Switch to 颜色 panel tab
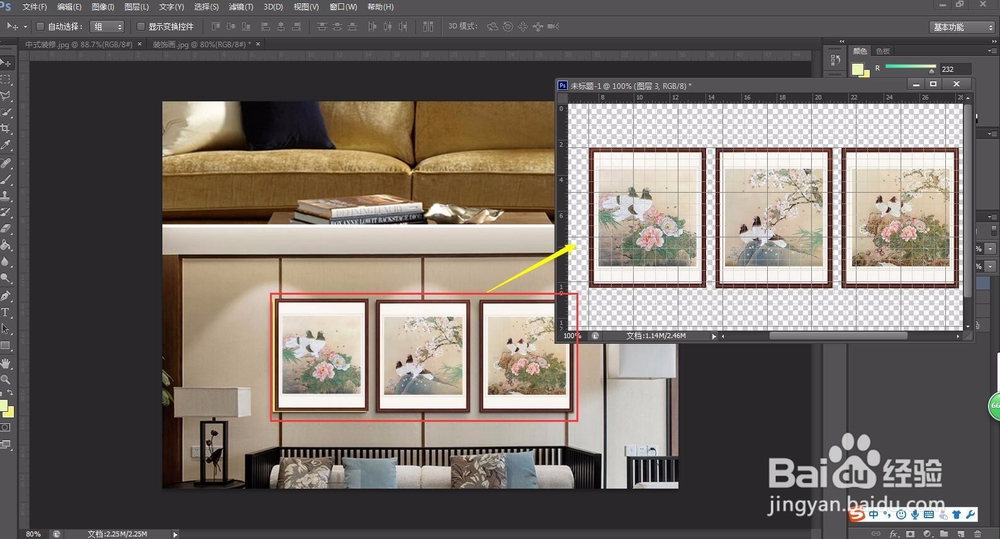The height and width of the screenshot is (539, 1000). click(x=860, y=51)
